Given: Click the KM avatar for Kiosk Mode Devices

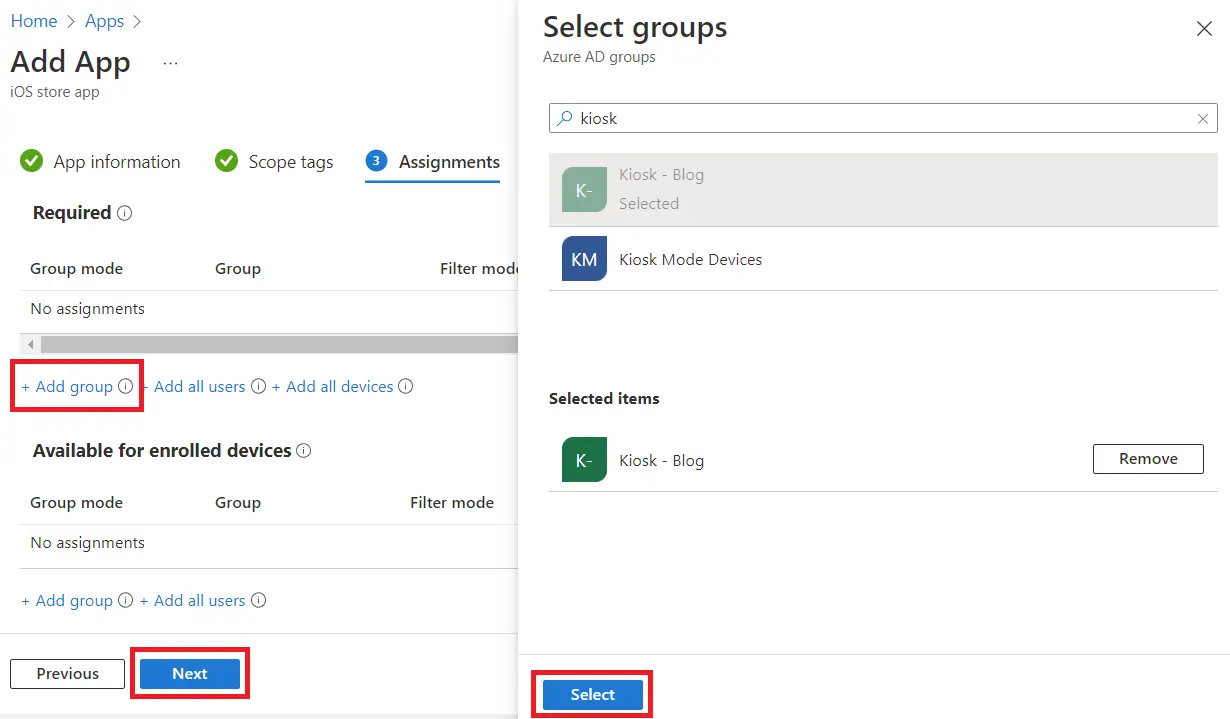Looking at the screenshot, I should pos(584,259).
